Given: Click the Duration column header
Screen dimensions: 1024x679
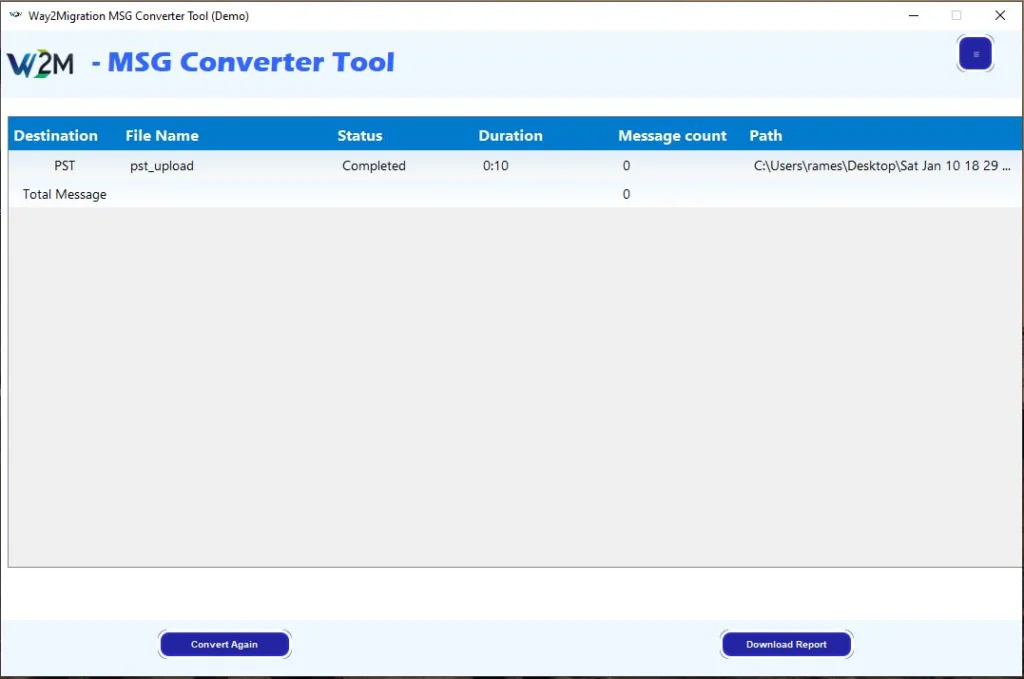Looking at the screenshot, I should [x=510, y=136].
